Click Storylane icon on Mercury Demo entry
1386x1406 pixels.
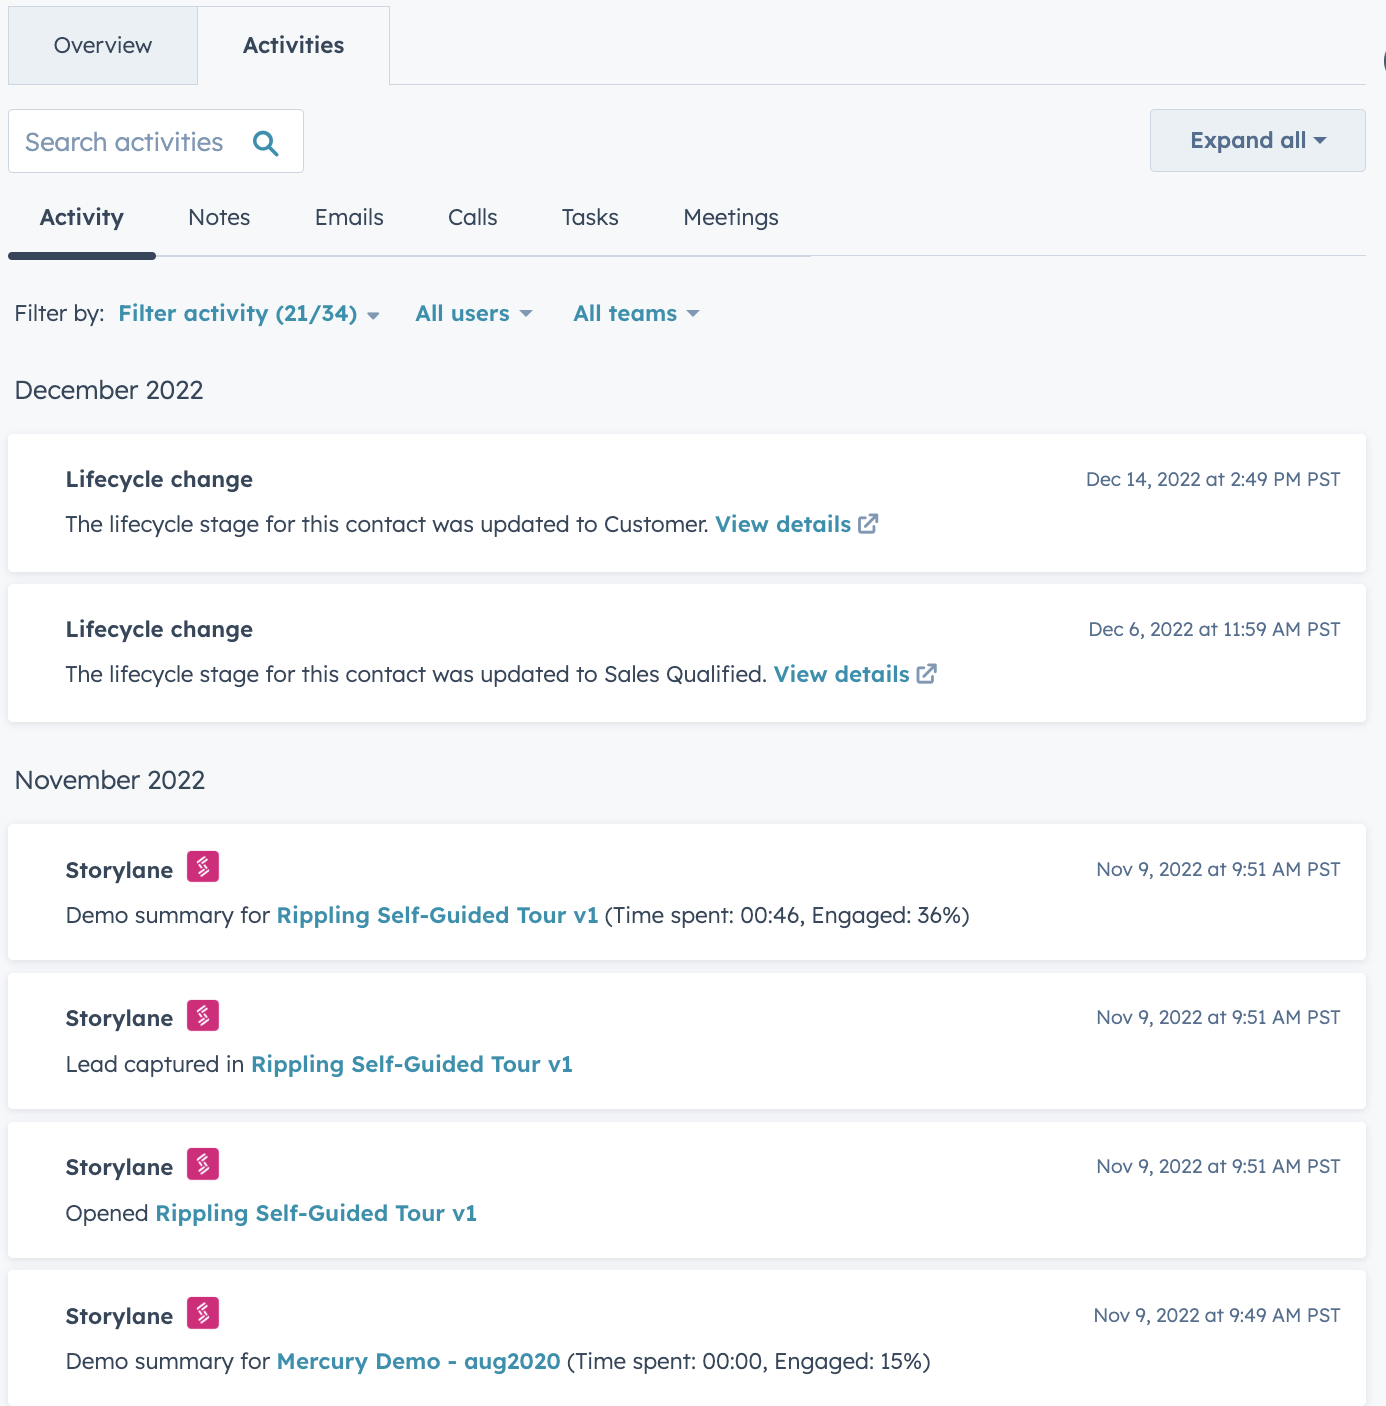coord(203,1313)
